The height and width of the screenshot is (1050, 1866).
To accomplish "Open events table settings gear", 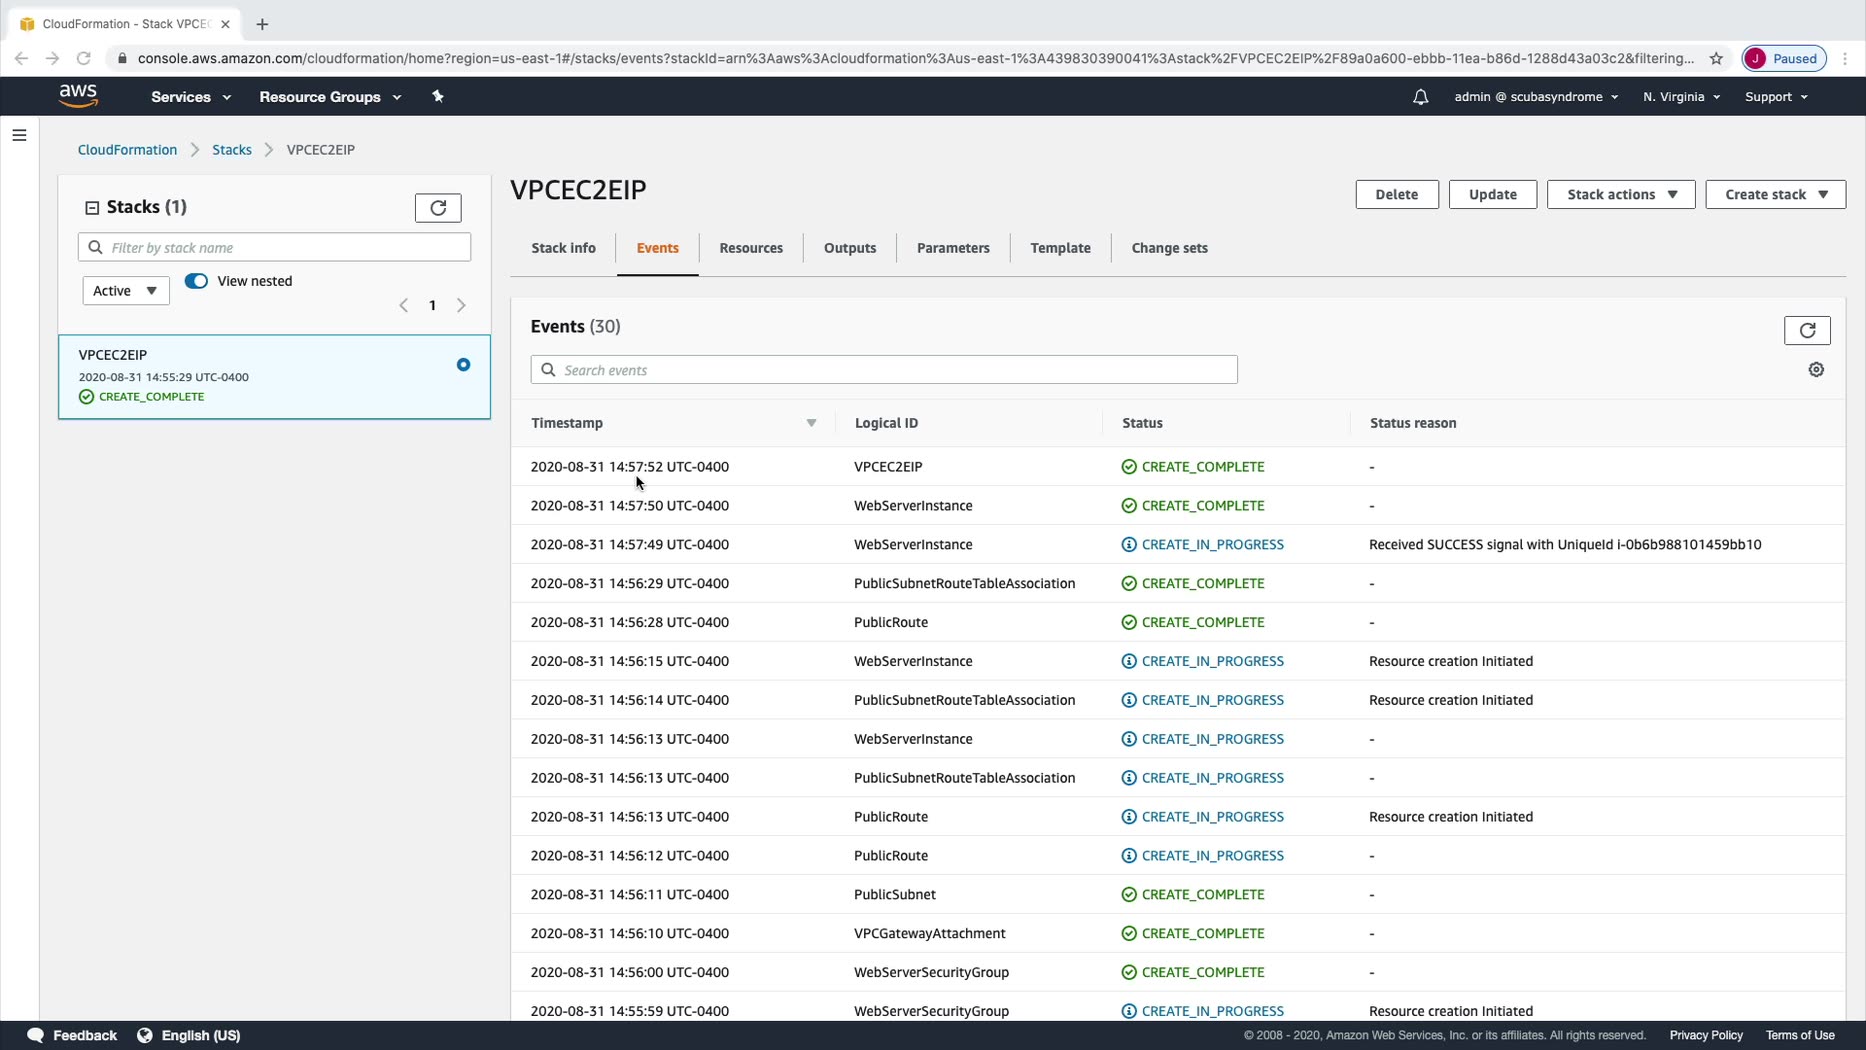I will click(1816, 370).
